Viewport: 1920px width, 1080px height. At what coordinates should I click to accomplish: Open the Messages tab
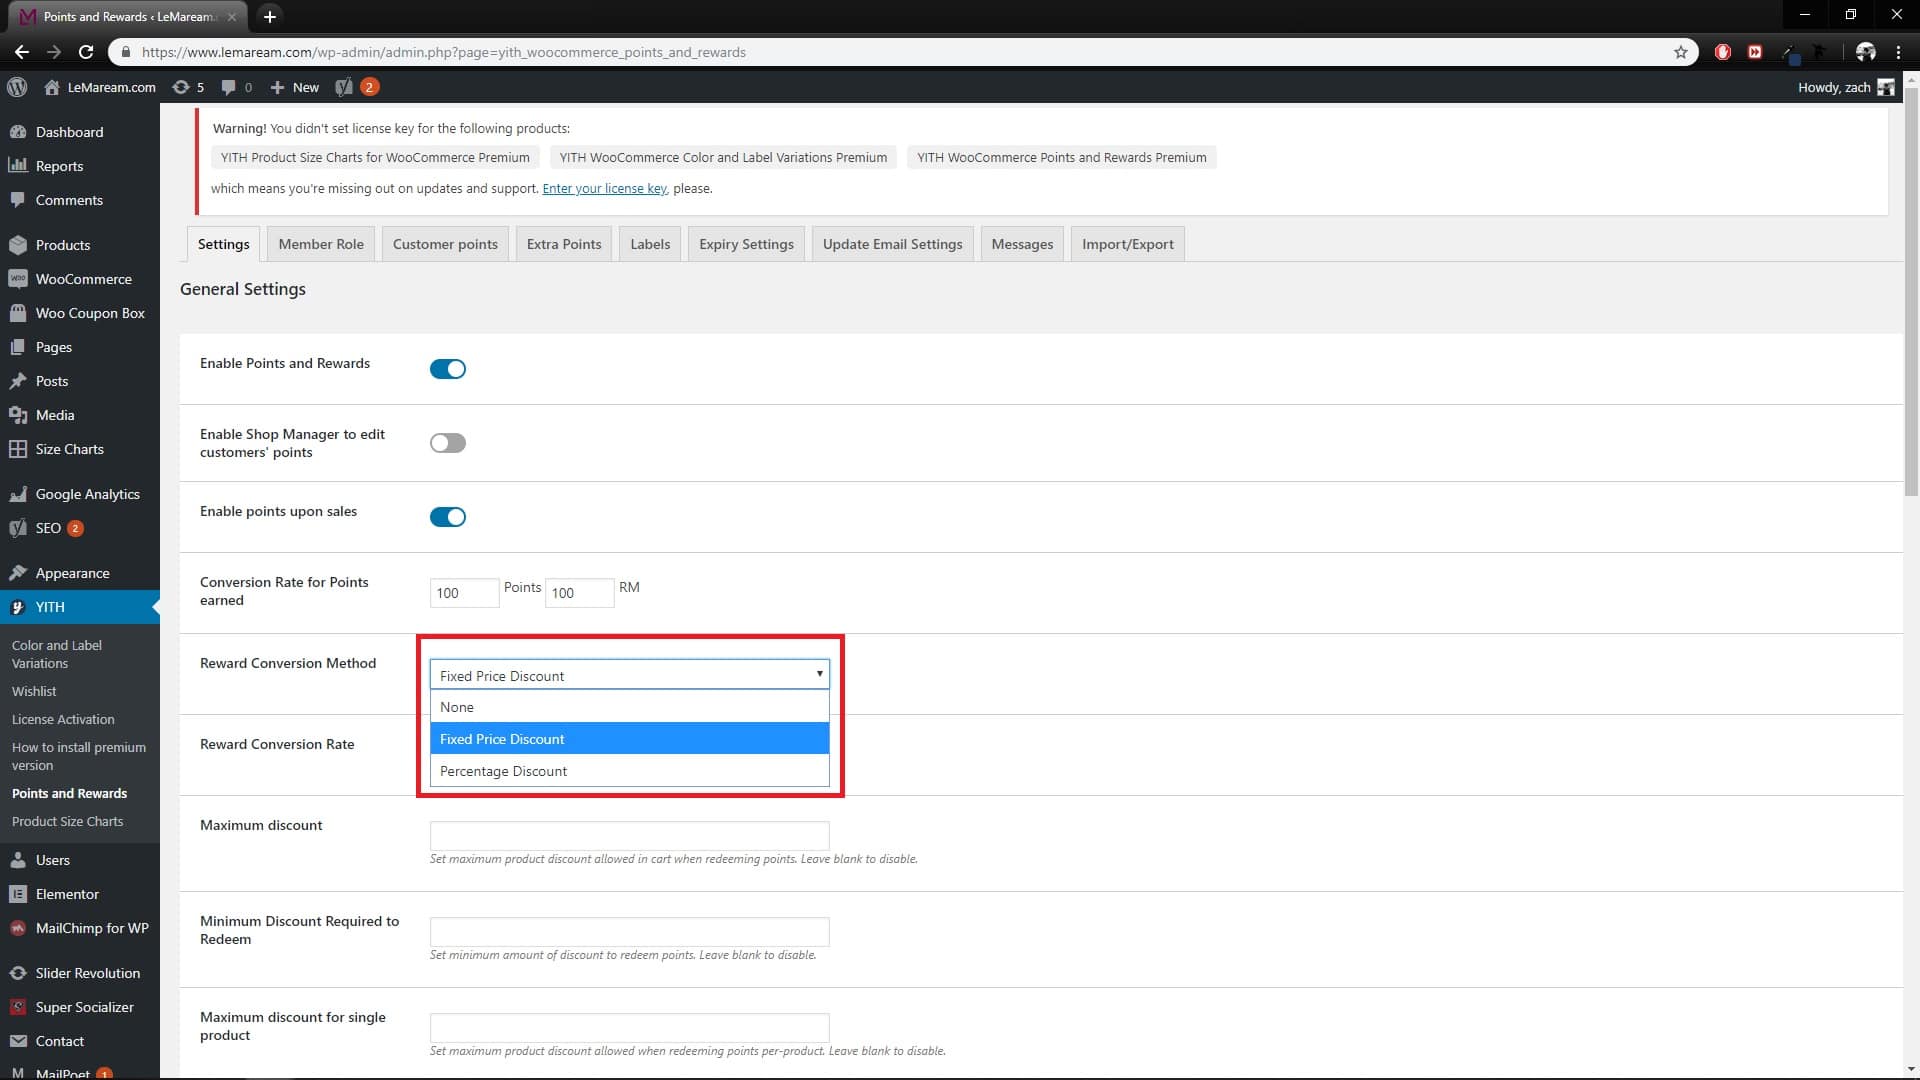pyautogui.click(x=1022, y=244)
